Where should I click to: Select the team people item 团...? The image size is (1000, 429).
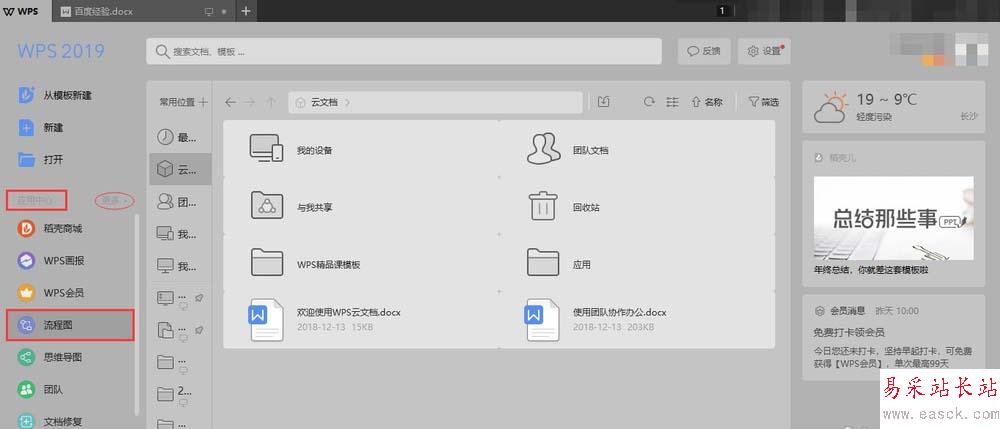tap(180, 202)
